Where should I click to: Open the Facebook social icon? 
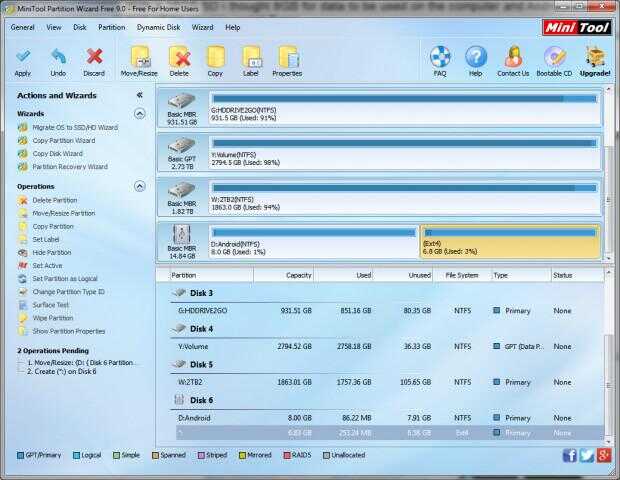(569, 455)
